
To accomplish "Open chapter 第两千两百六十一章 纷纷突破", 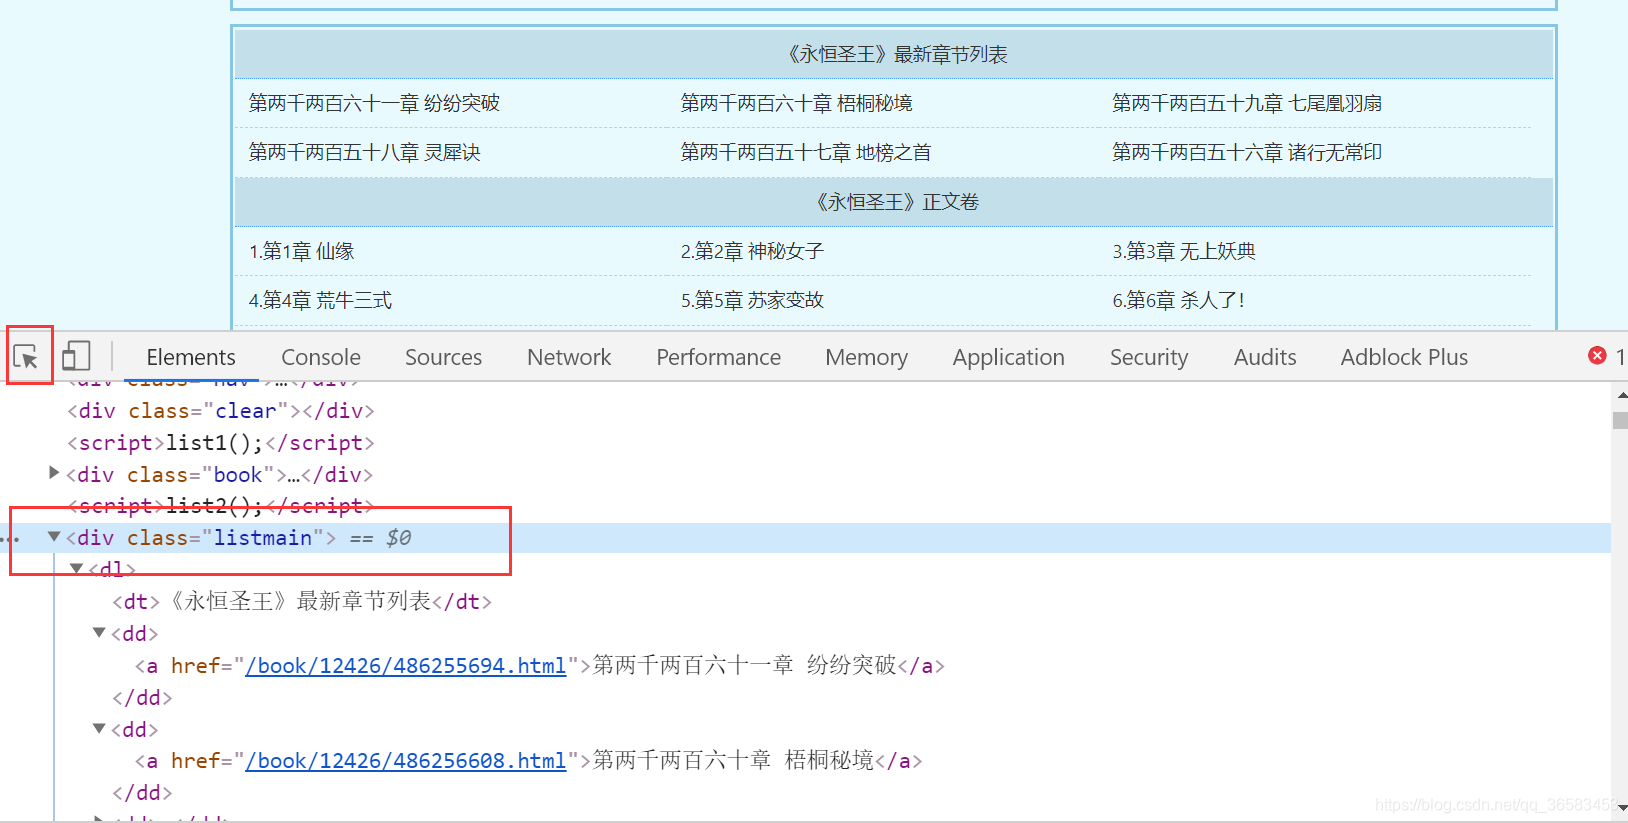I will [374, 103].
